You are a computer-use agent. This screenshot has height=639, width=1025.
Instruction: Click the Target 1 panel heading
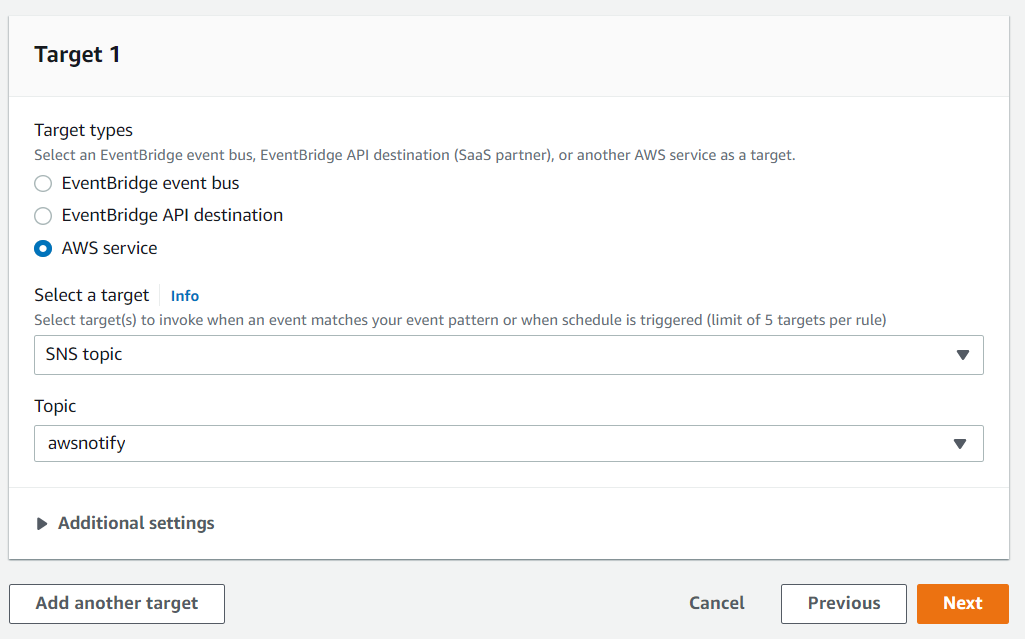78,55
